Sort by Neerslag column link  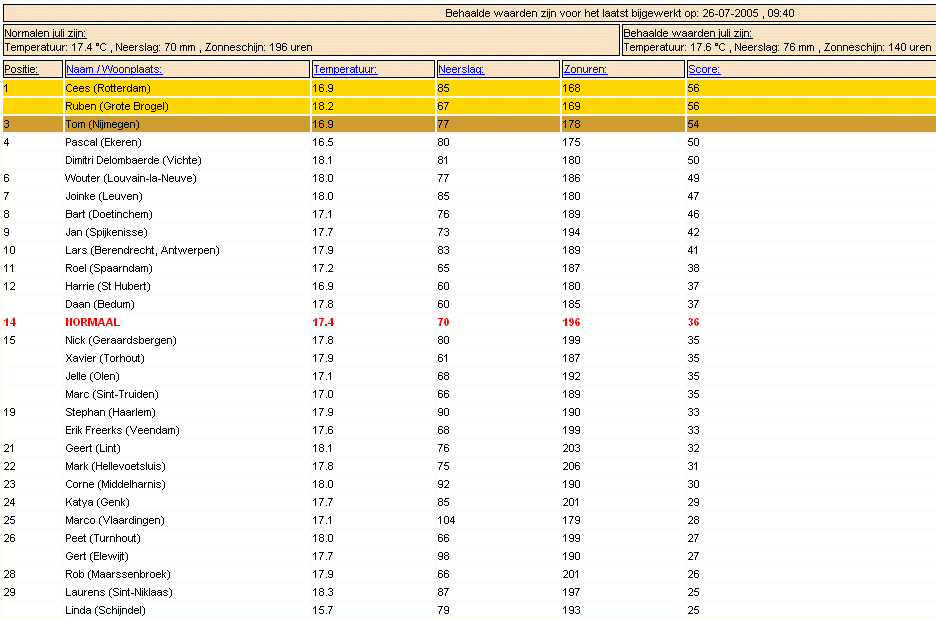pos(461,69)
